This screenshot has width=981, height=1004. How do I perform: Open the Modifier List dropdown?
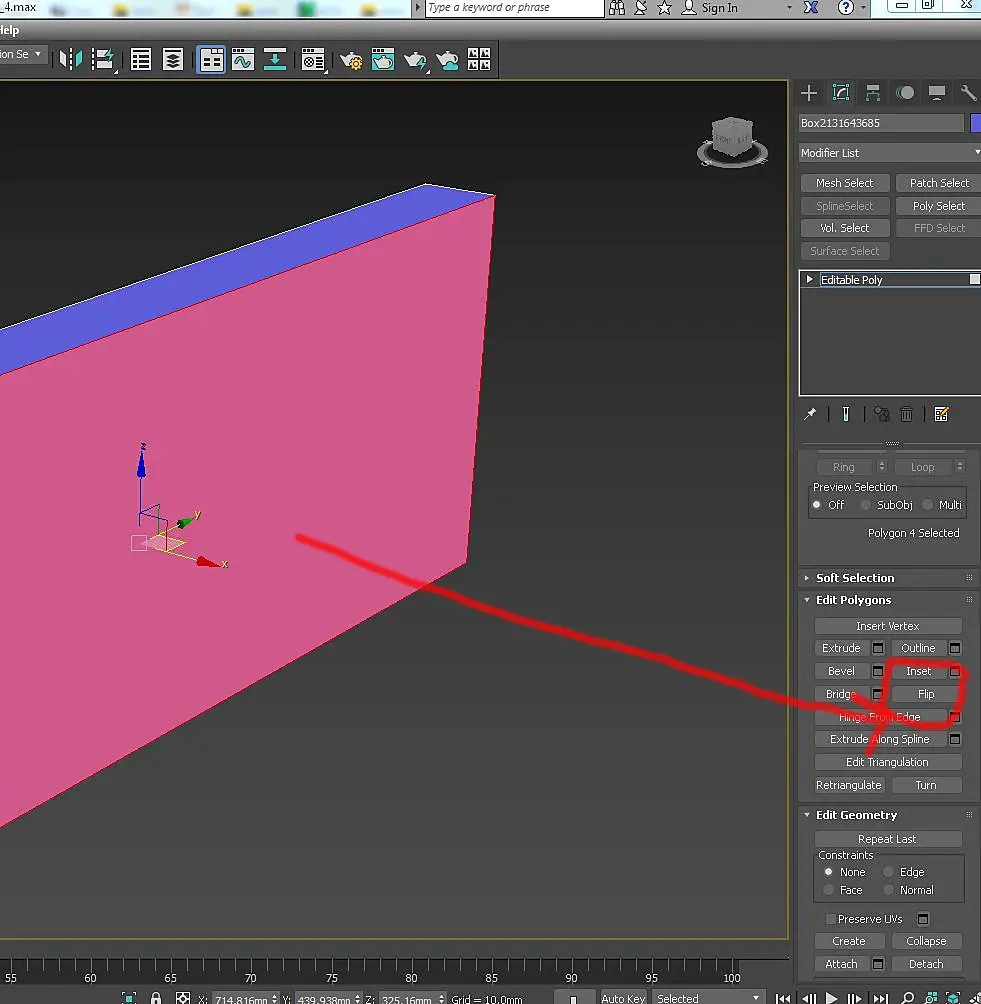(889, 153)
